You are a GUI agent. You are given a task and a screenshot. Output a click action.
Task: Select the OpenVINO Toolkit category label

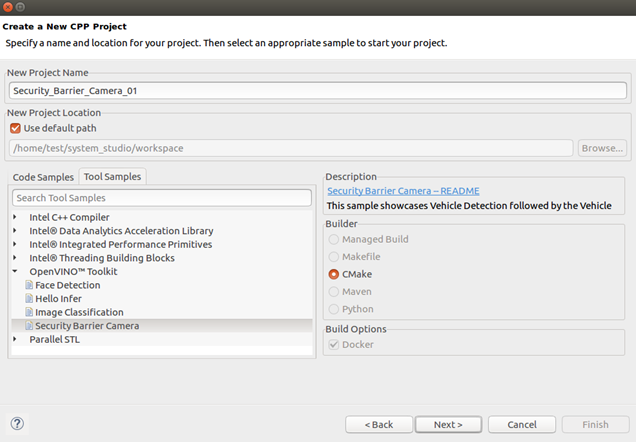click(73, 272)
